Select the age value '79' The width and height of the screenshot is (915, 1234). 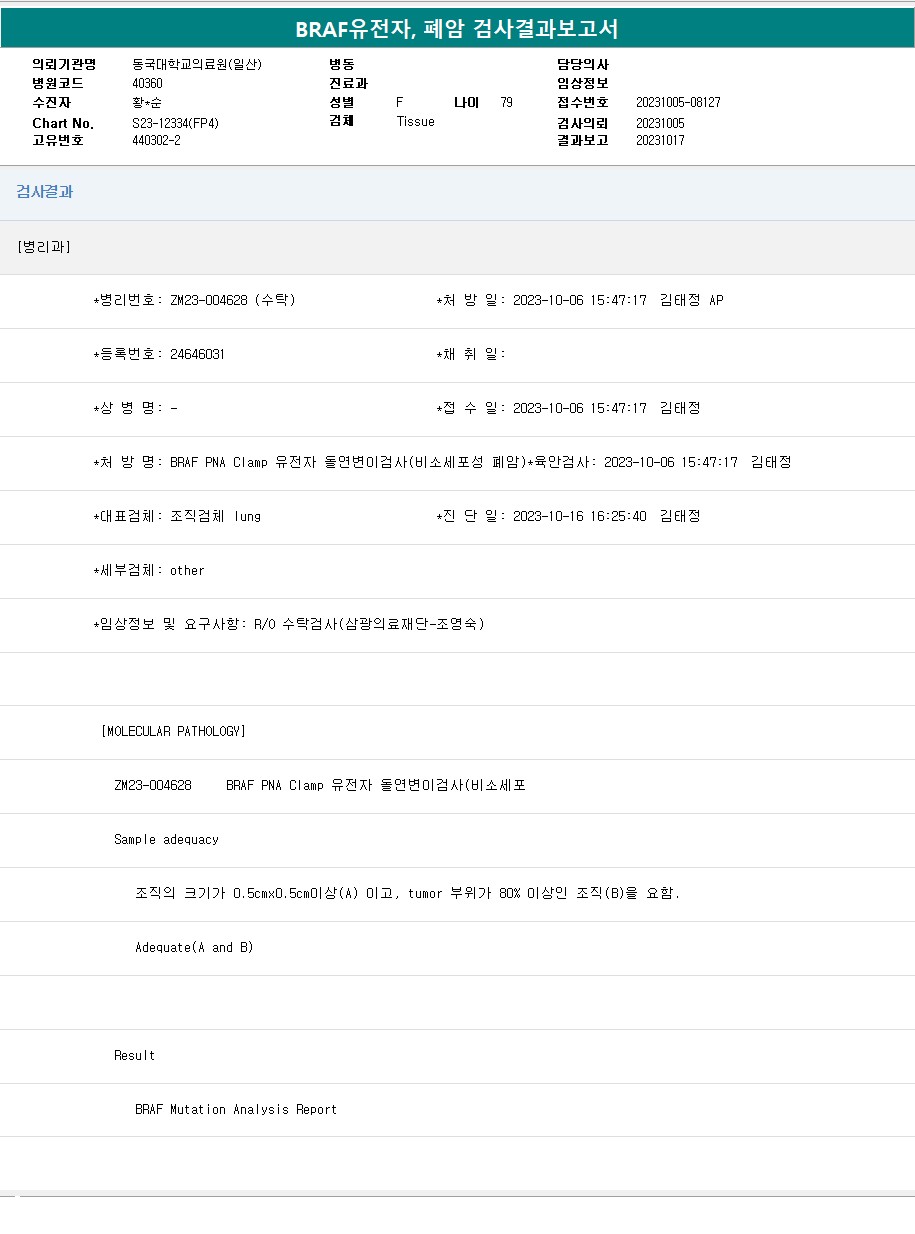click(x=507, y=102)
